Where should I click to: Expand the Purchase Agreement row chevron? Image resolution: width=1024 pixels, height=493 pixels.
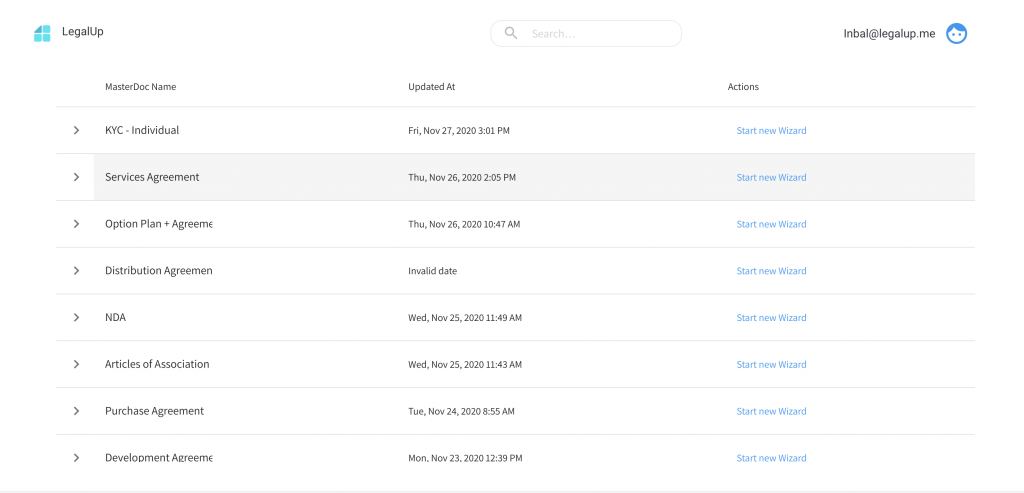[x=76, y=411]
